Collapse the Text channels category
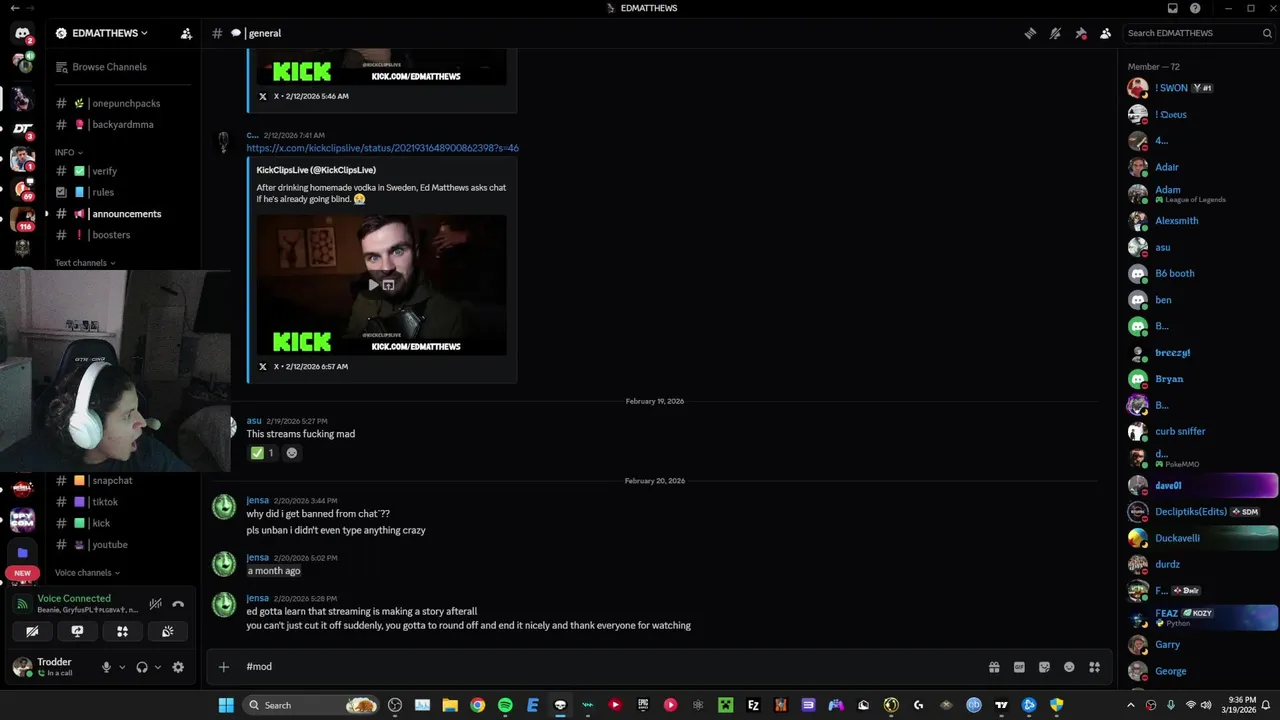 coord(85,263)
